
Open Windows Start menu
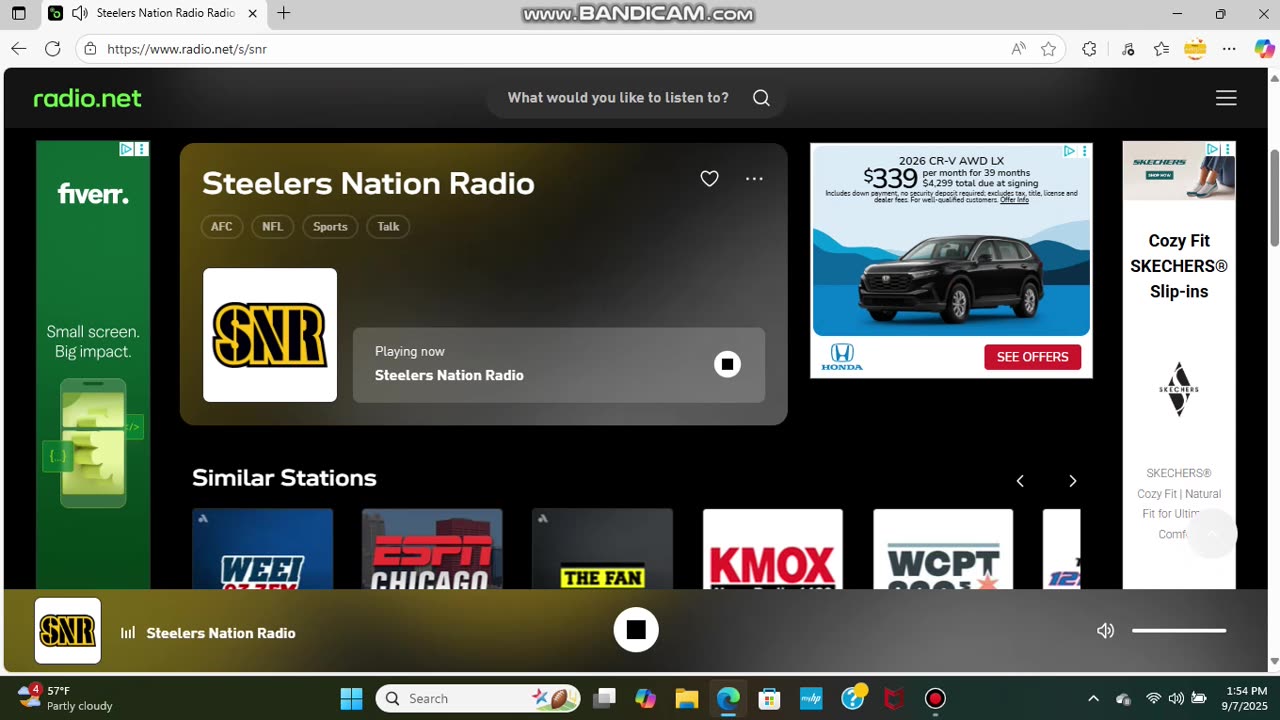point(351,698)
